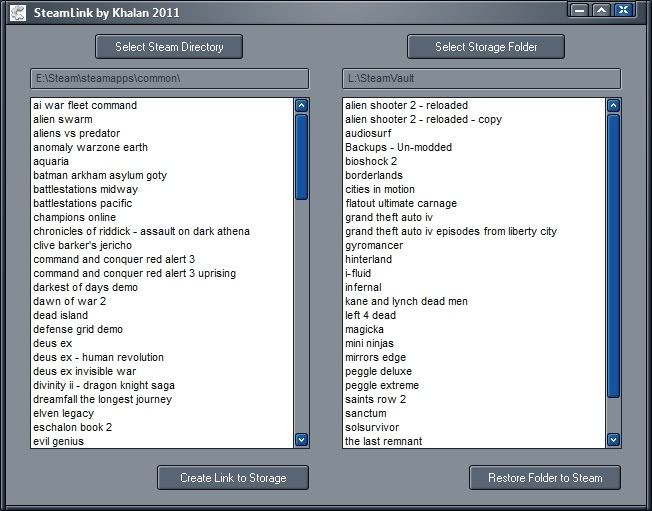Click Create Link to Storage button
The height and width of the screenshot is (511, 652).
pyautogui.click(x=233, y=478)
